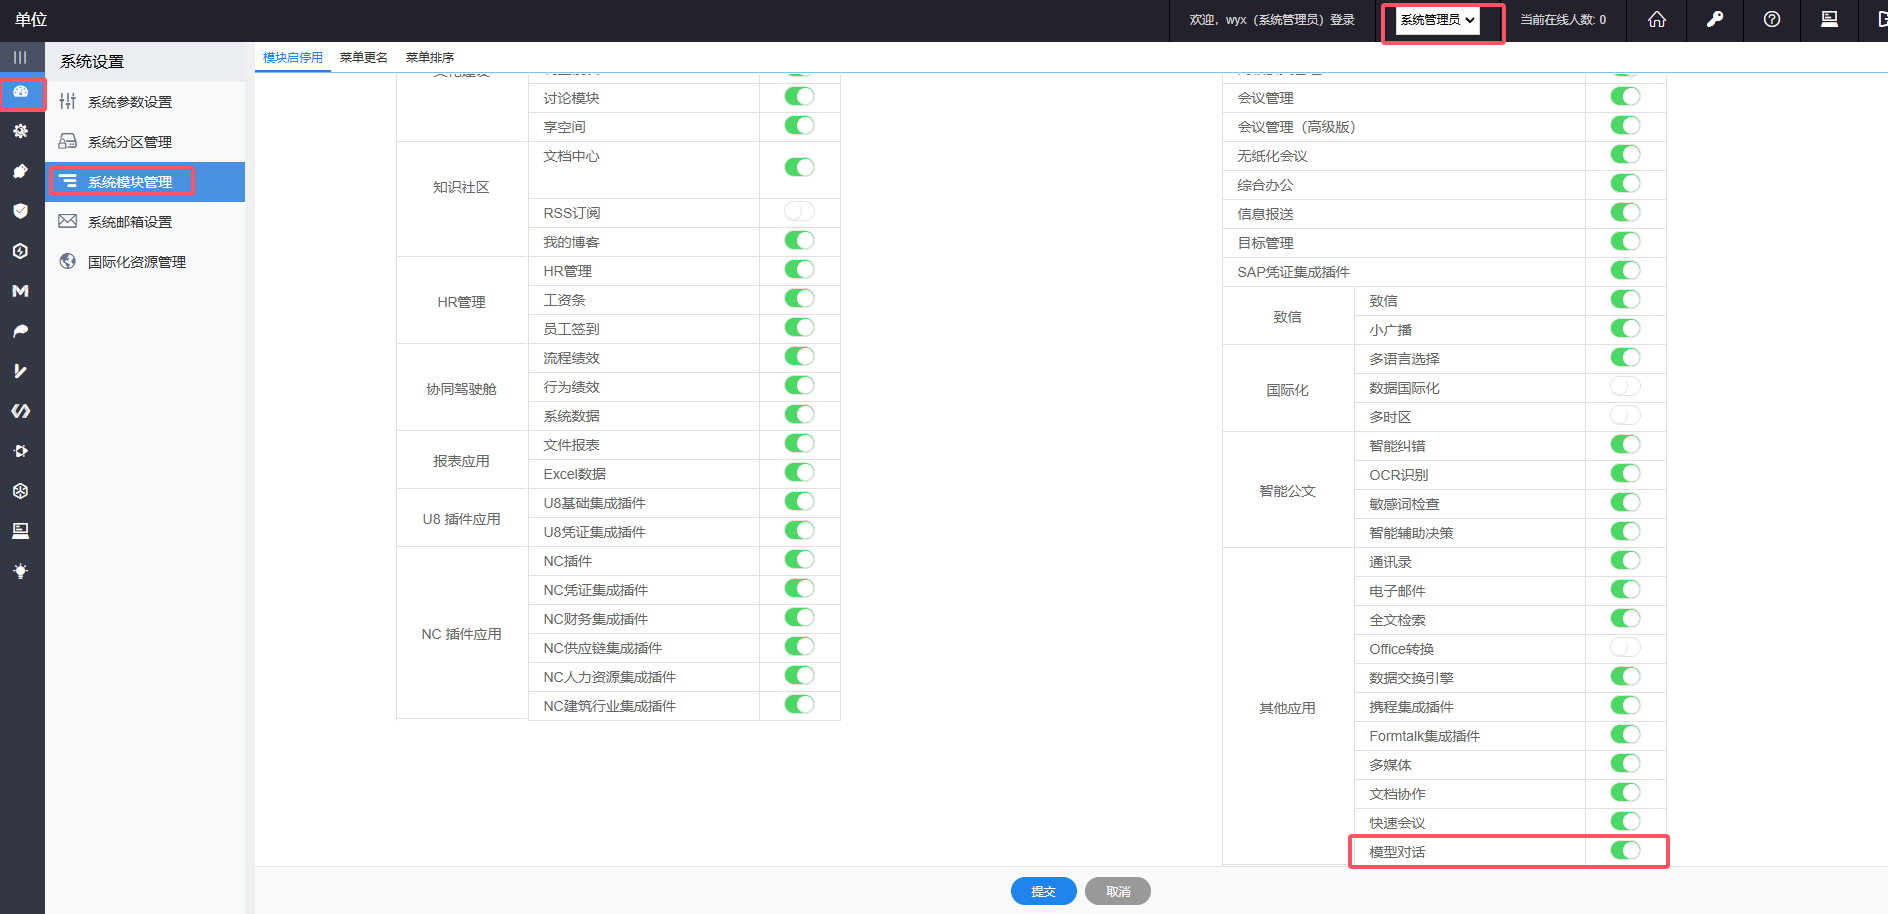1888x914 pixels.
Task: Click the hexagon lightning icon in sidebar
Action: pyautogui.click(x=20, y=251)
